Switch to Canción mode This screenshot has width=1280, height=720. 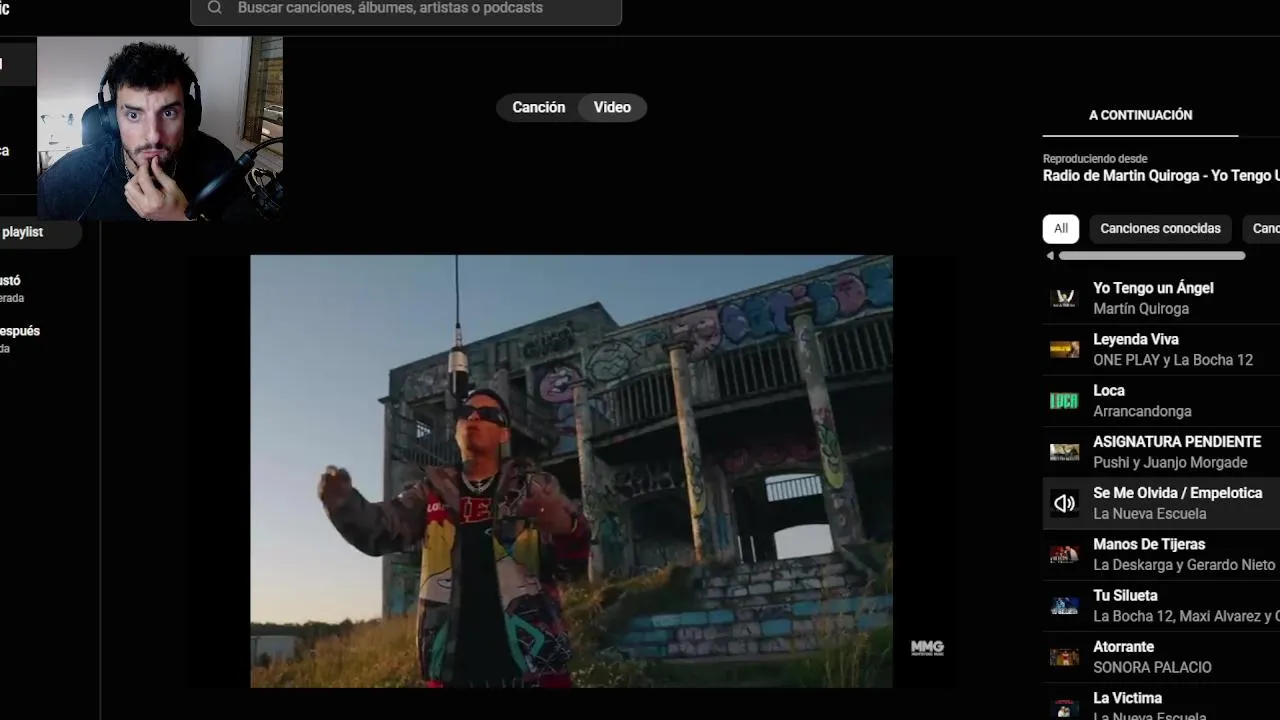539,107
